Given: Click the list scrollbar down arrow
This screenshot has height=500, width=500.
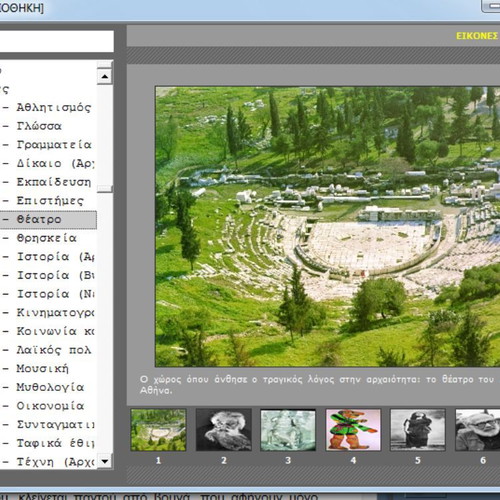Looking at the screenshot, I should pos(105,462).
